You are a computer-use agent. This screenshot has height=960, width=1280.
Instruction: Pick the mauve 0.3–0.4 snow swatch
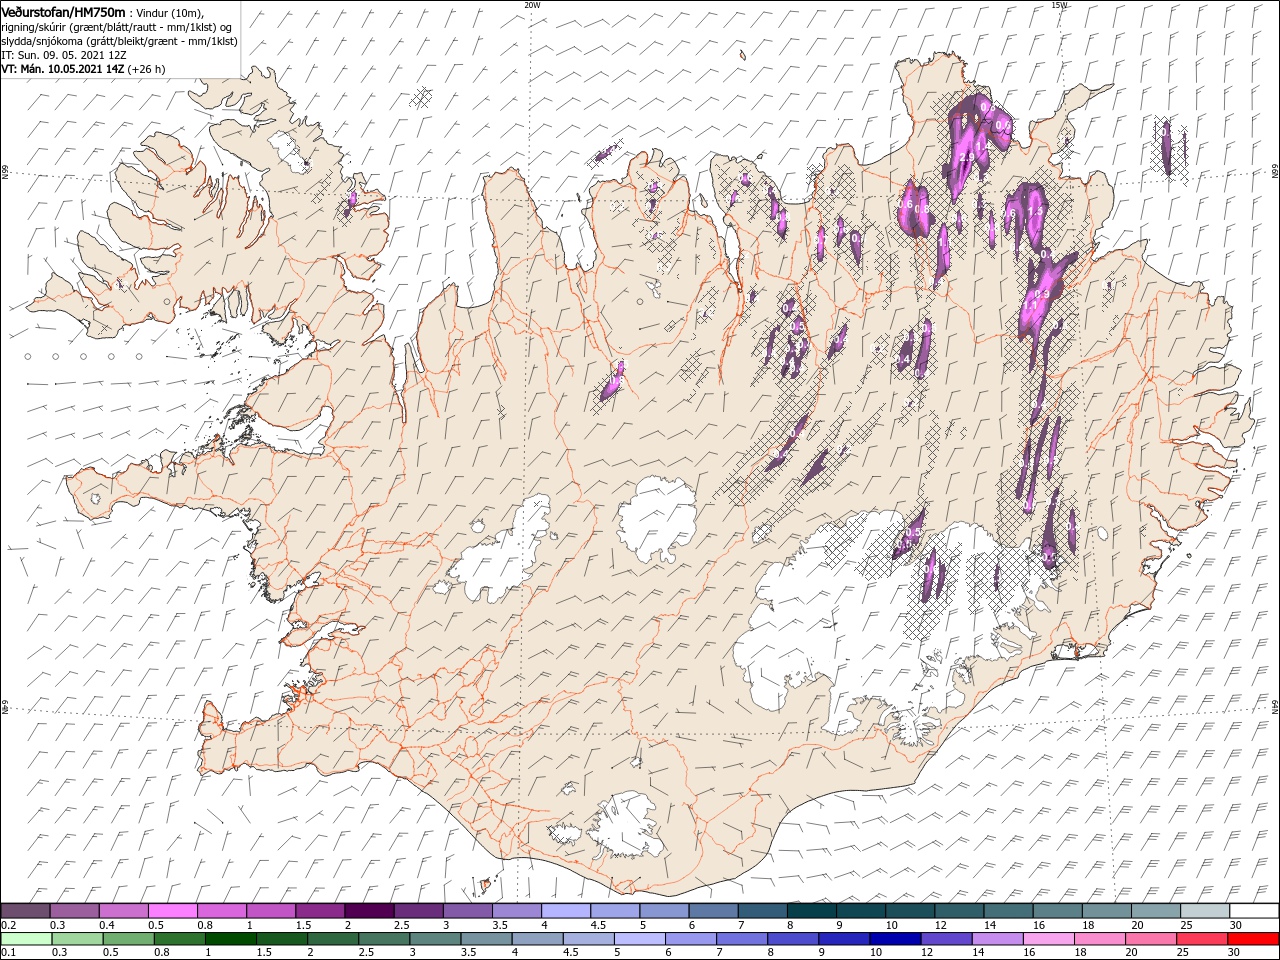point(74,910)
